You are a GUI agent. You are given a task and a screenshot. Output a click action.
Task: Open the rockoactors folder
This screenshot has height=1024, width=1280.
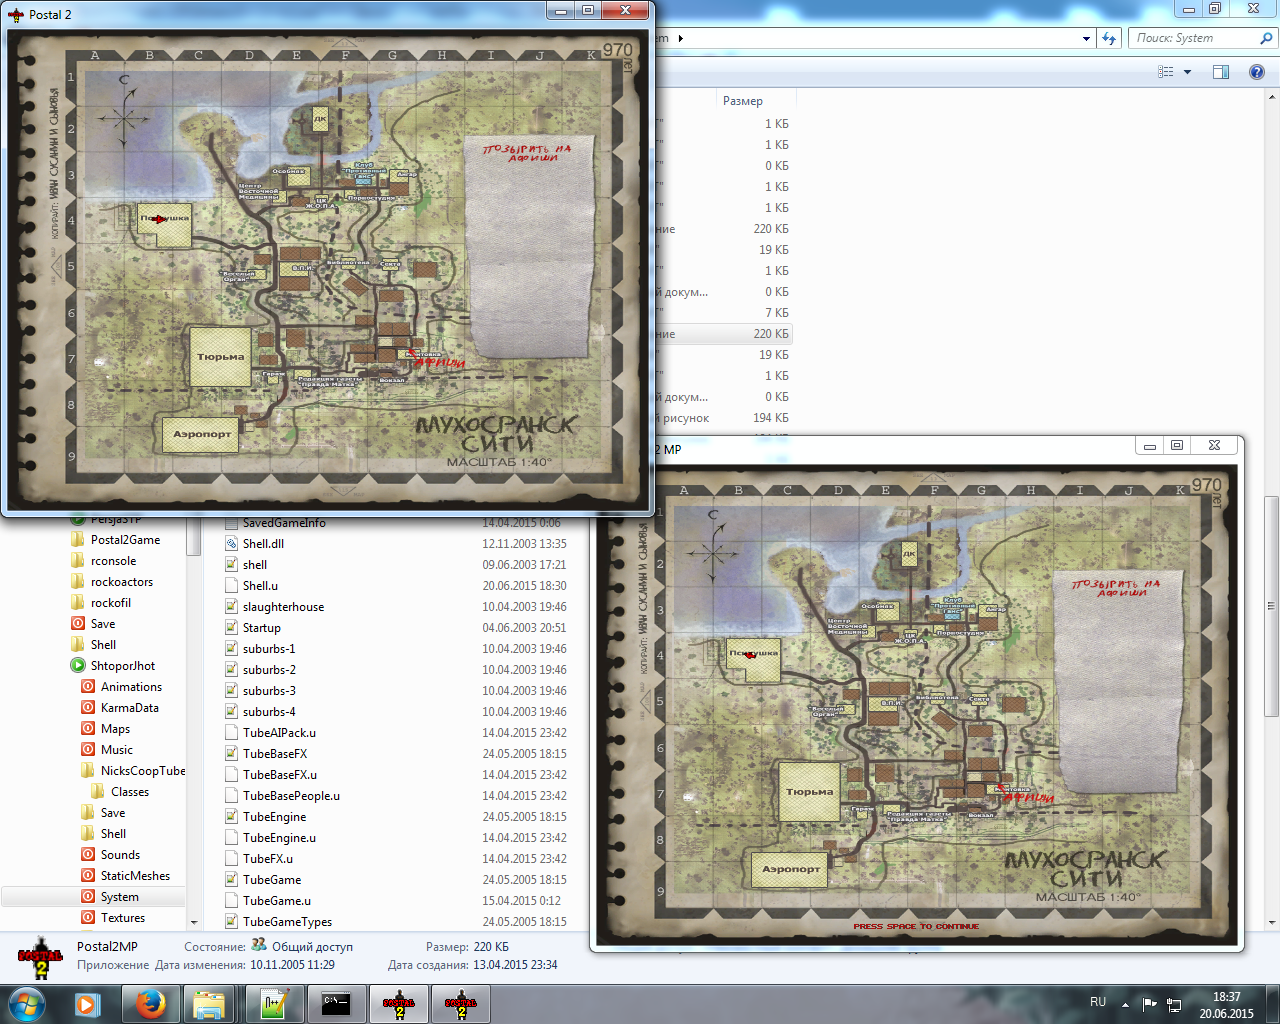coord(122,582)
